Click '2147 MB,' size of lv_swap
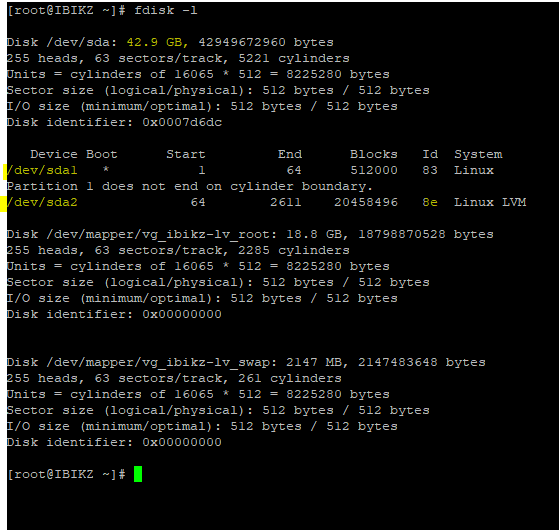 coord(317,362)
